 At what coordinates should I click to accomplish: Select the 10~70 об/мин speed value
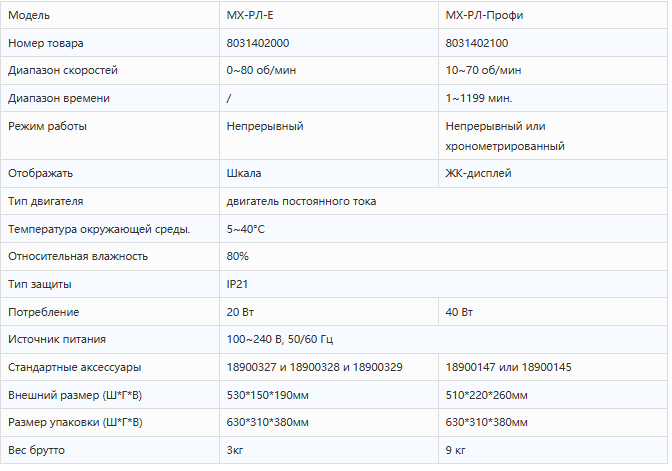(483, 71)
